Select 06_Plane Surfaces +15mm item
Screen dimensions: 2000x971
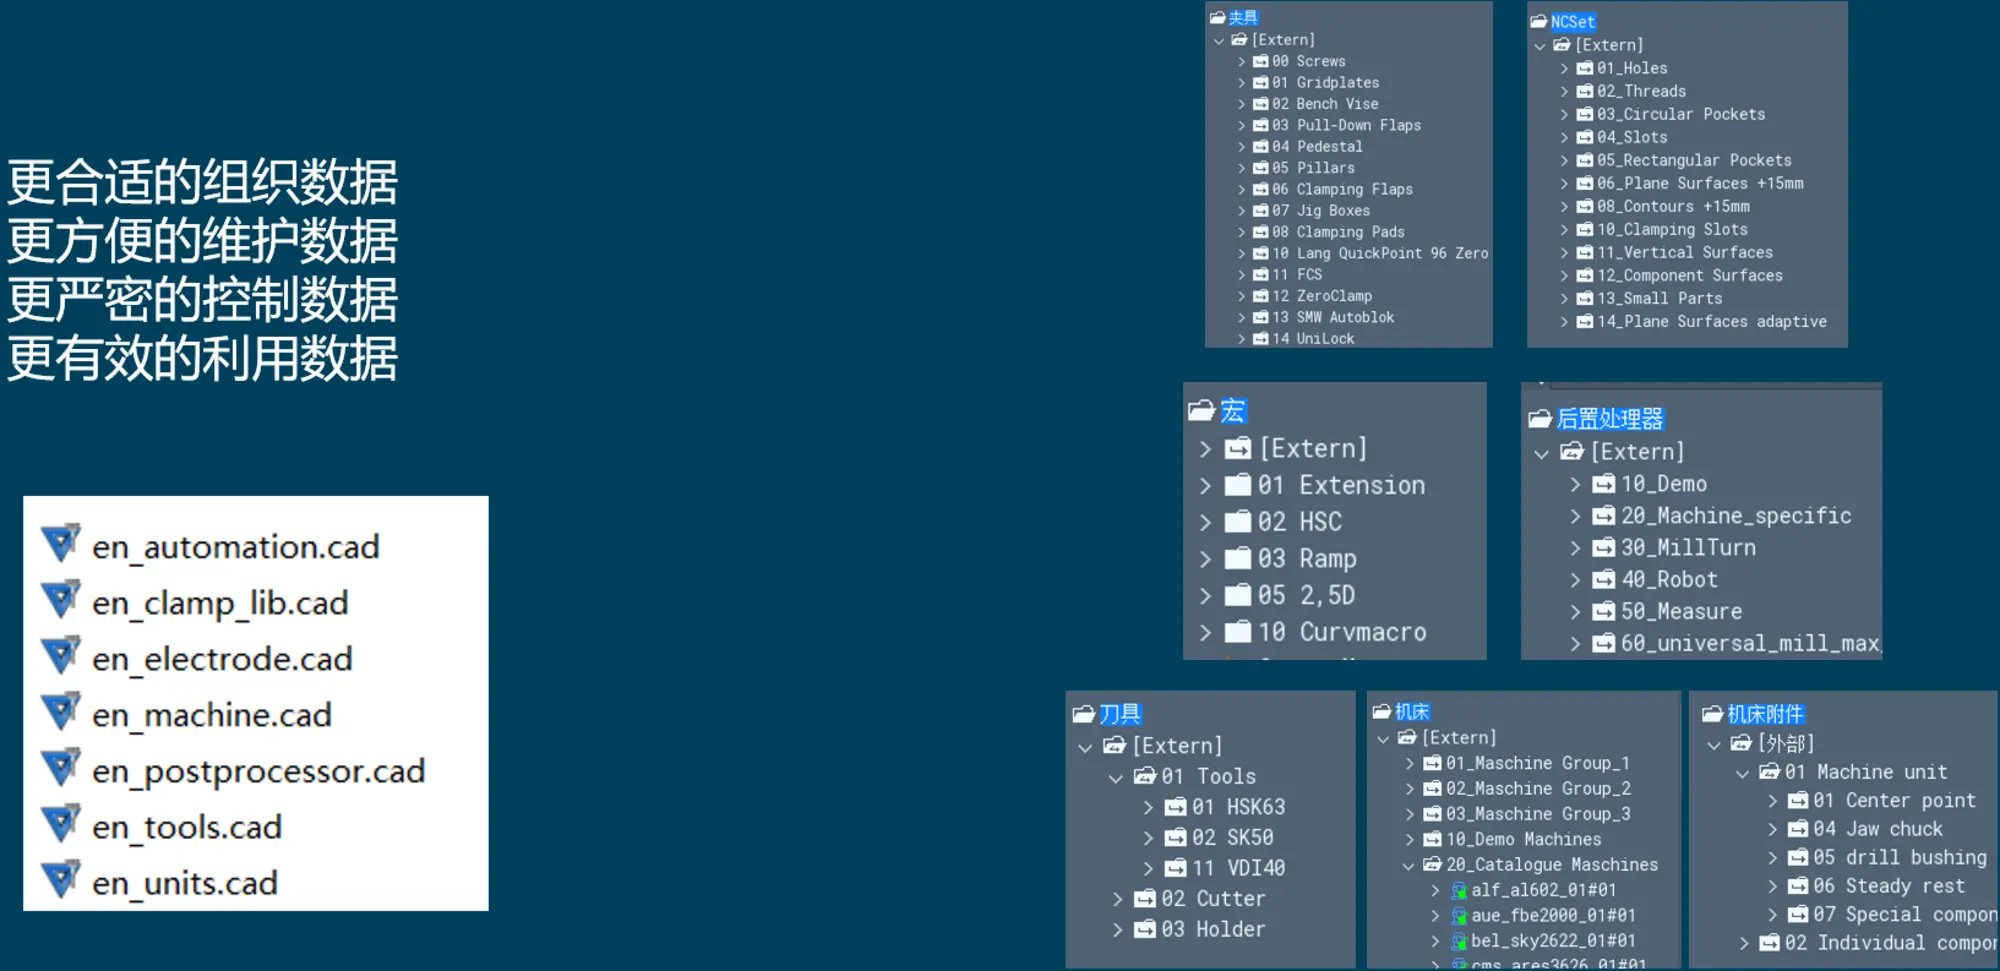1700,183
